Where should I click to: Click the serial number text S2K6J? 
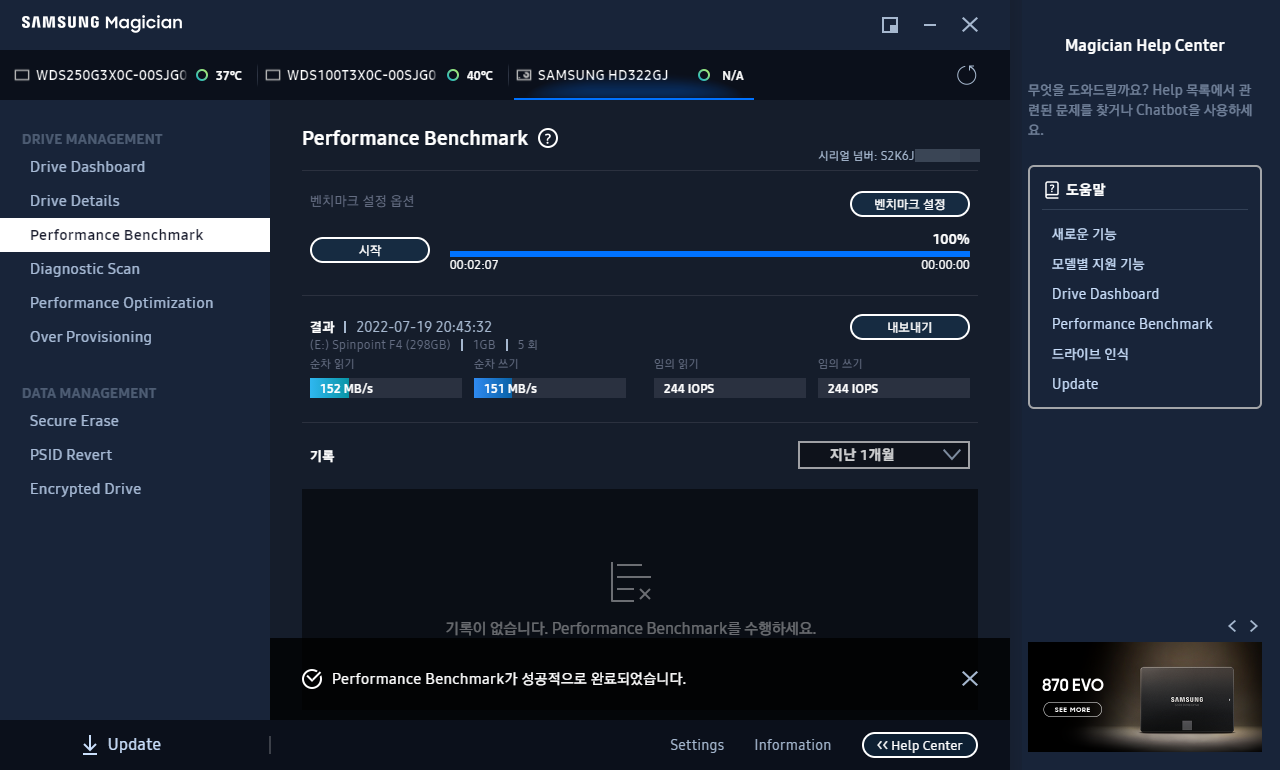coord(898,156)
